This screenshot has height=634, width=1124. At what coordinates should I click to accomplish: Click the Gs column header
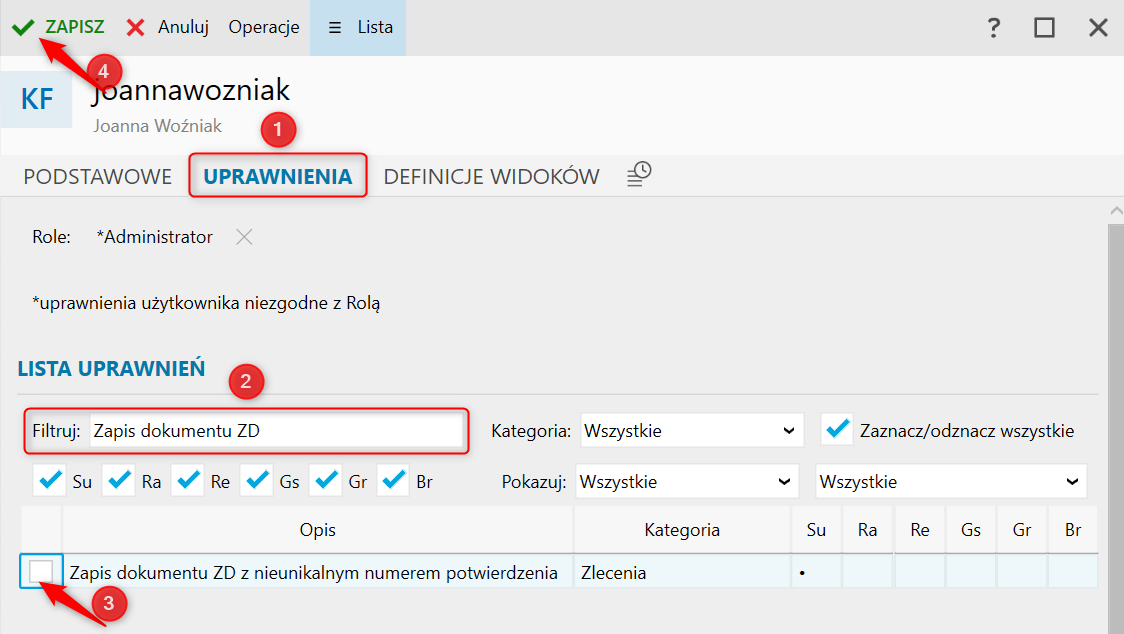[x=971, y=530]
